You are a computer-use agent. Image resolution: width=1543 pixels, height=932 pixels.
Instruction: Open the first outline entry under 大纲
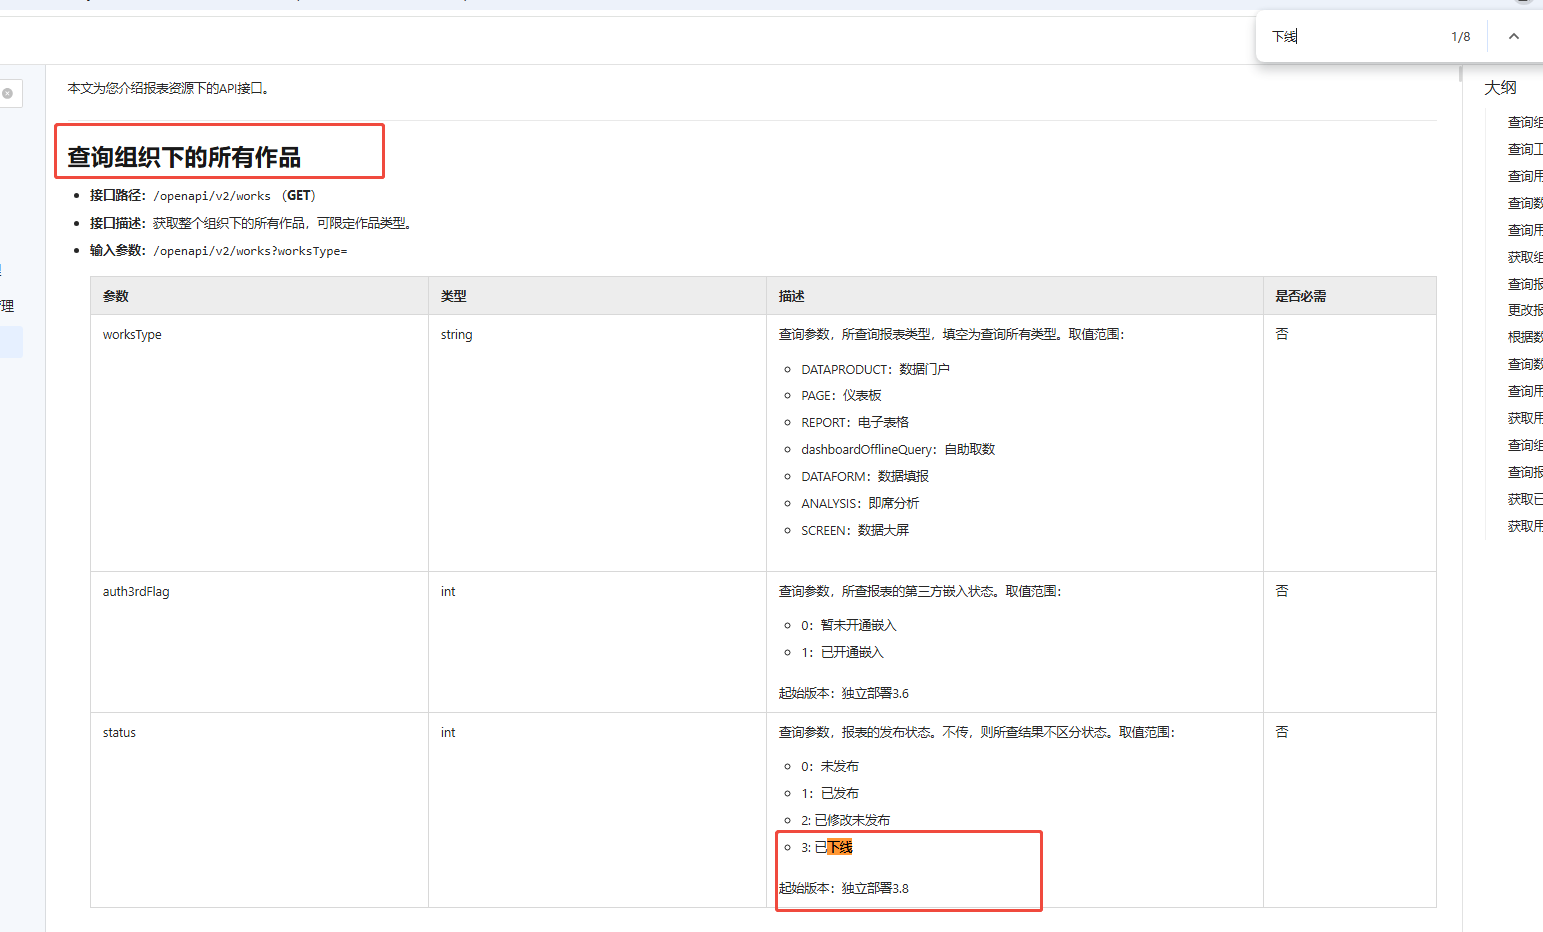tap(1524, 122)
